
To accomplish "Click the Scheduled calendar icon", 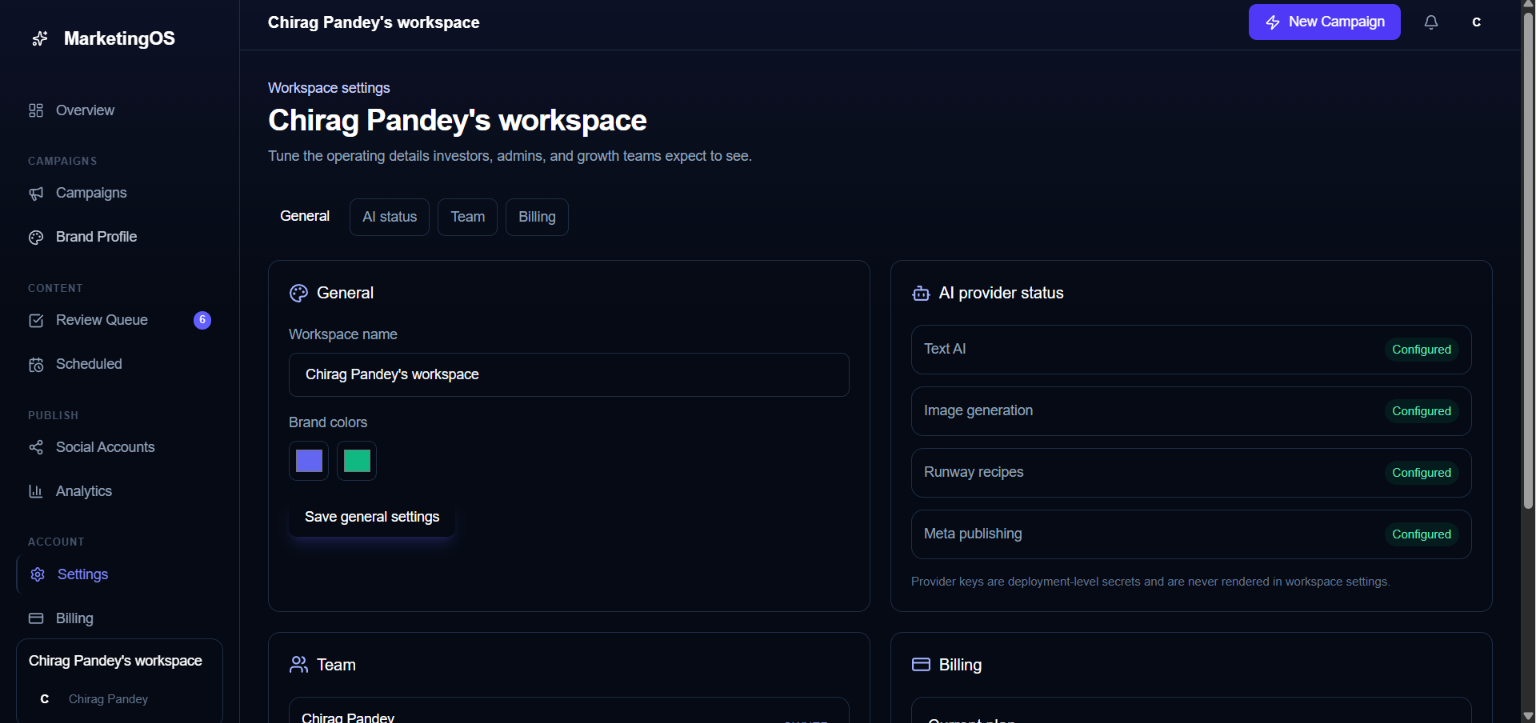I will point(36,364).
